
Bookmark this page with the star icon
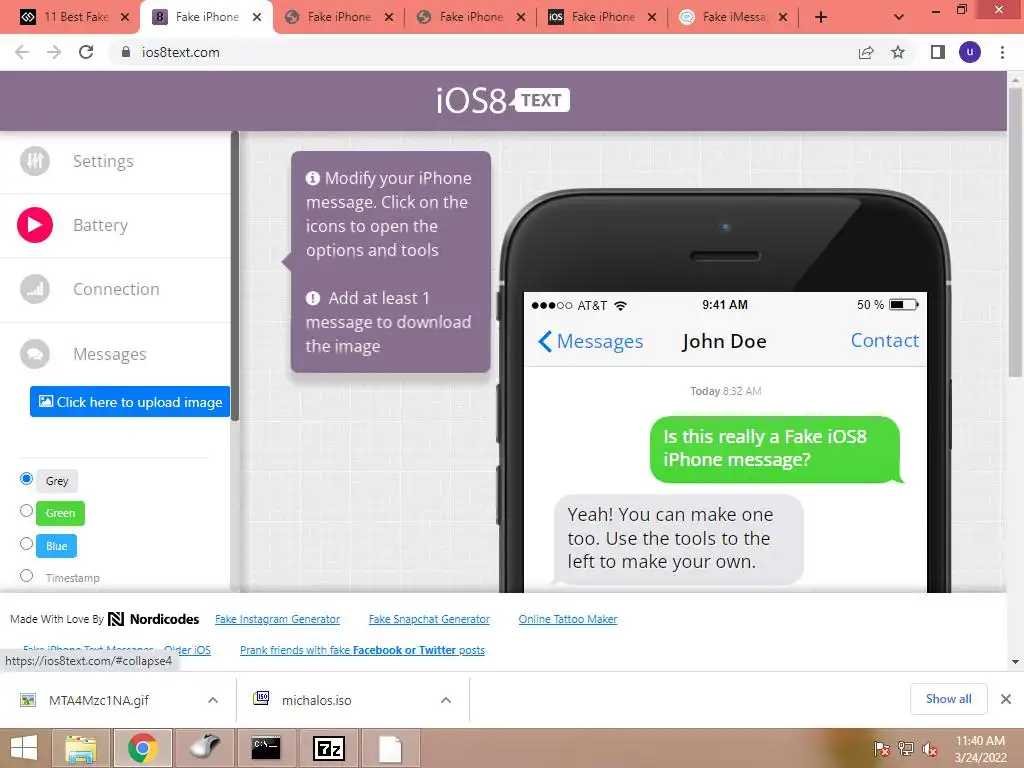point(898,52)
